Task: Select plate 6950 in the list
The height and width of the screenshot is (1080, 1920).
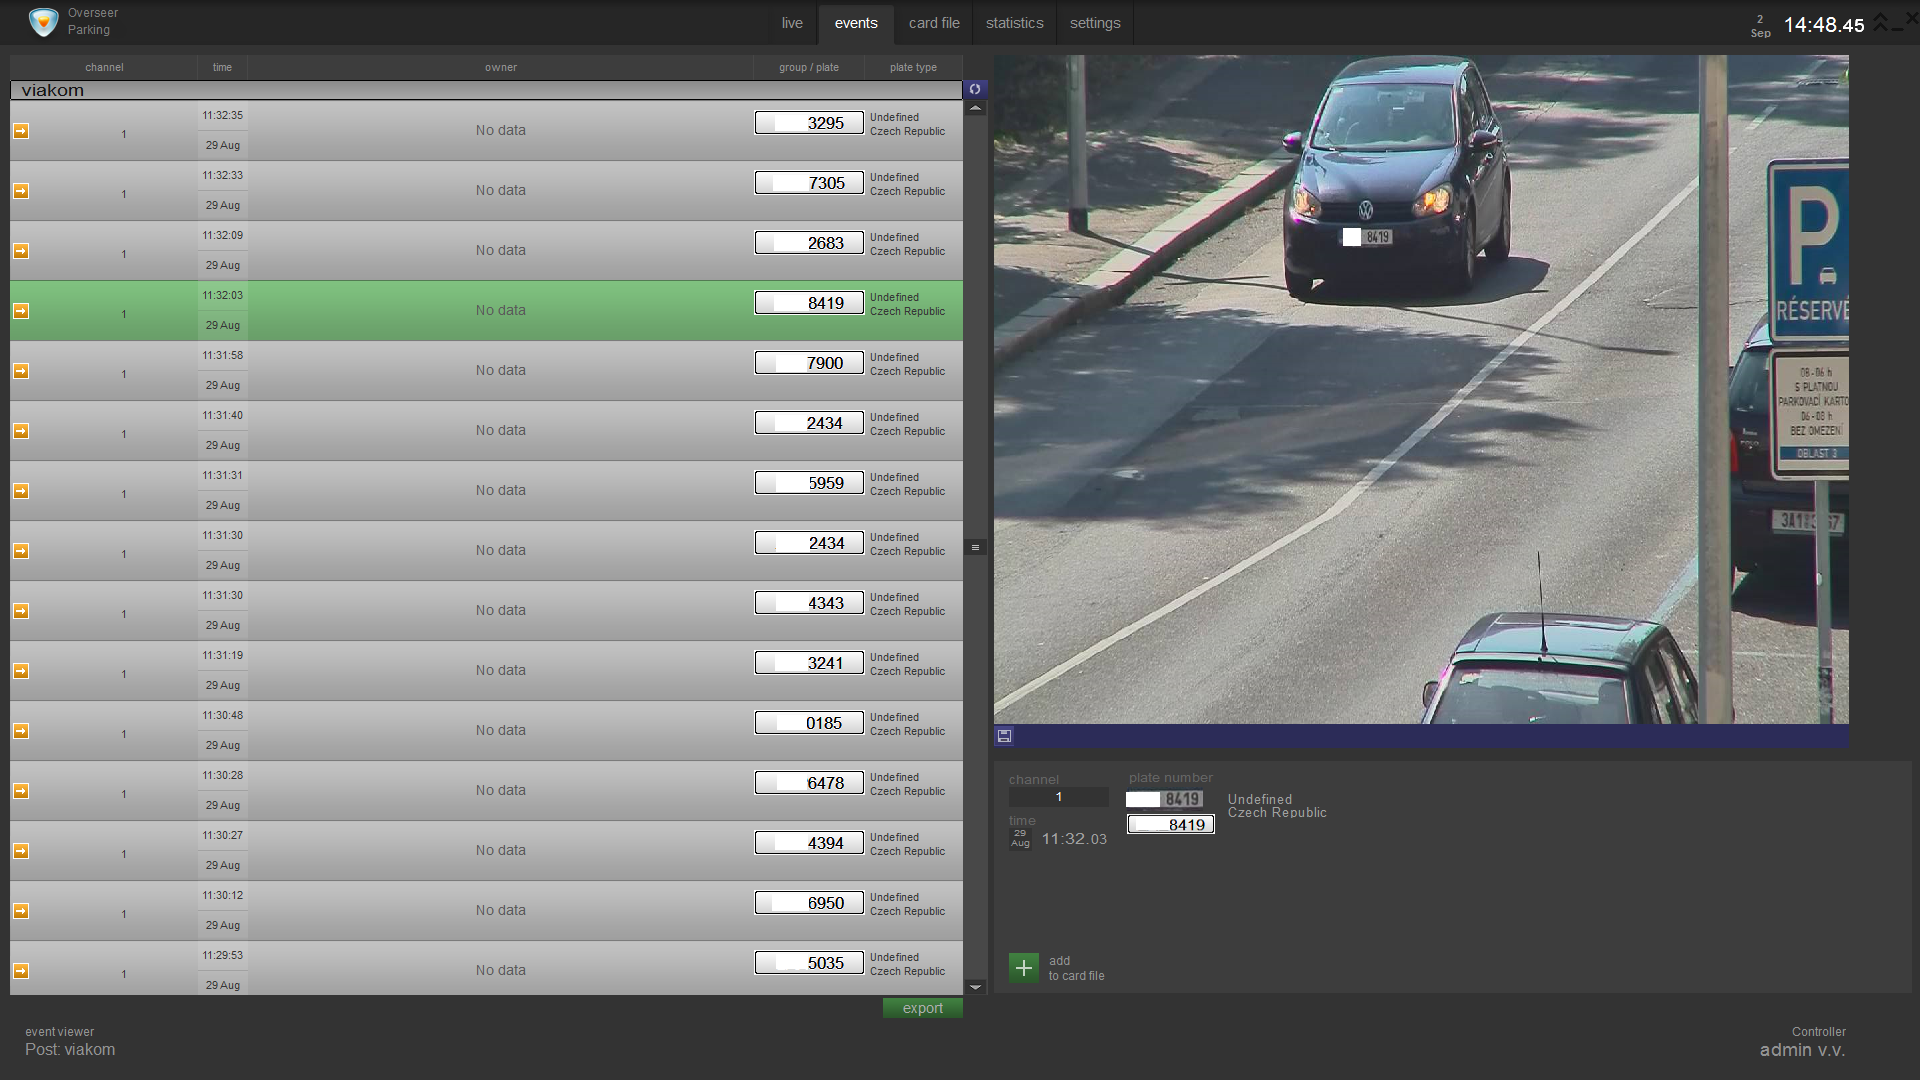Action: 809,903
